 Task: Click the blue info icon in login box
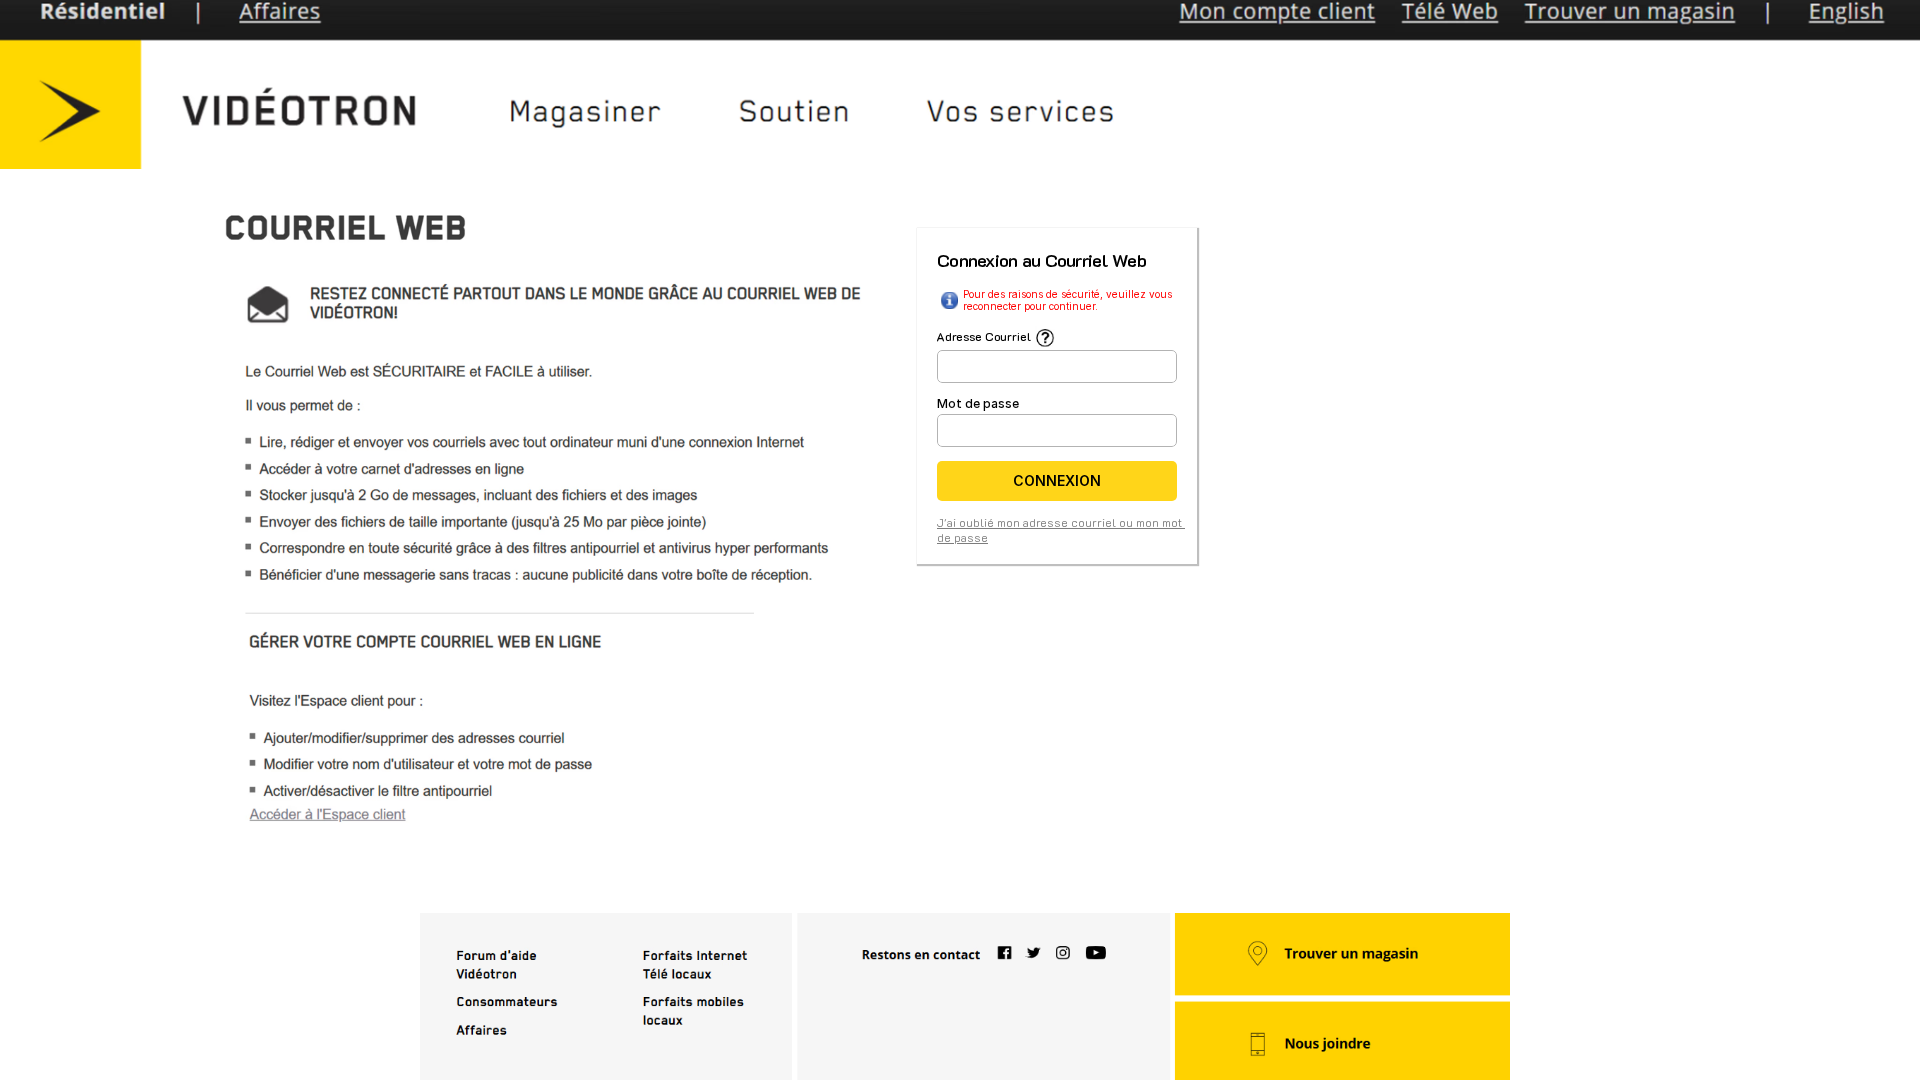click(949, 300)
